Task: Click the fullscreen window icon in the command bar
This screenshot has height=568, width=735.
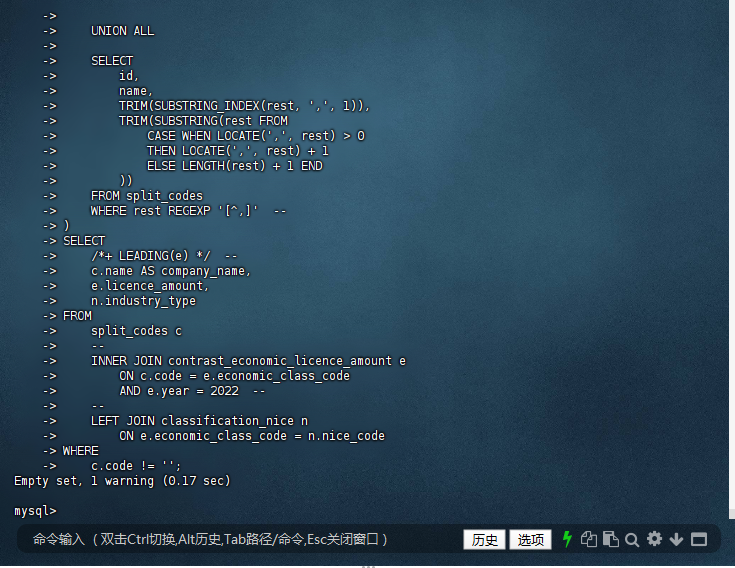Action: 699,540
